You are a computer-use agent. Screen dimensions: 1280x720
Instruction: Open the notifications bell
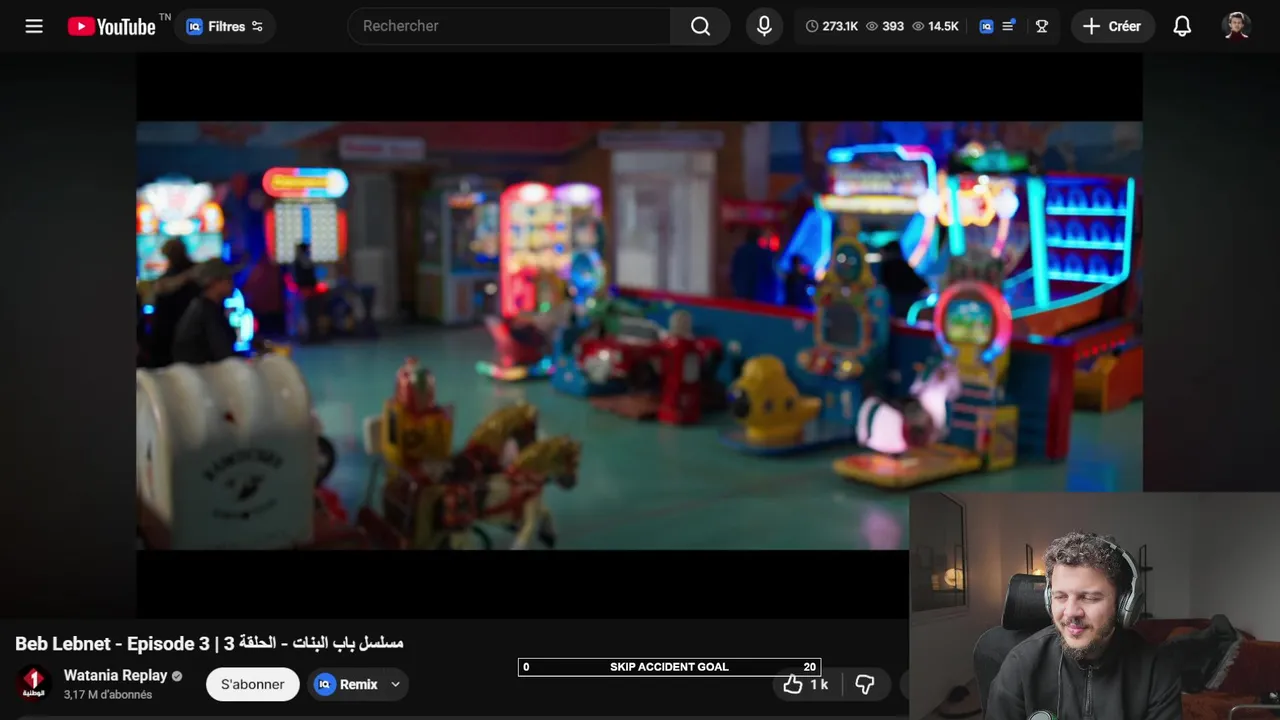pos(1182,26)
